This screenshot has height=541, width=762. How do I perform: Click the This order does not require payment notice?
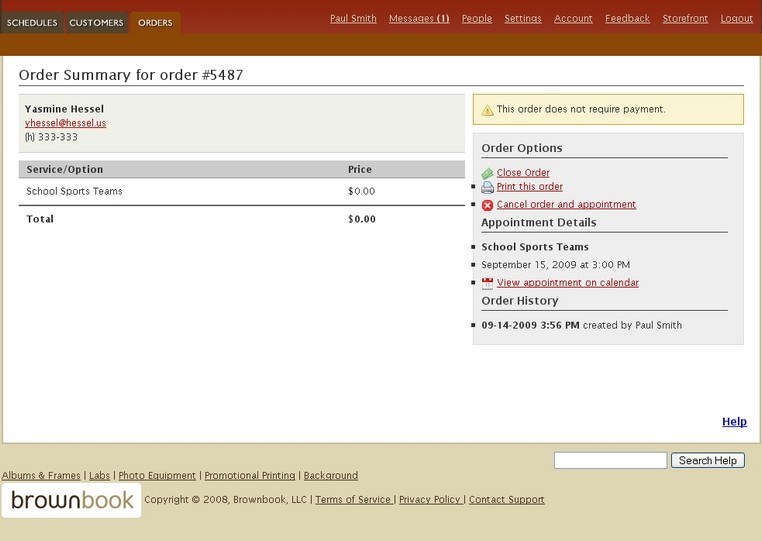click(608, 109)
